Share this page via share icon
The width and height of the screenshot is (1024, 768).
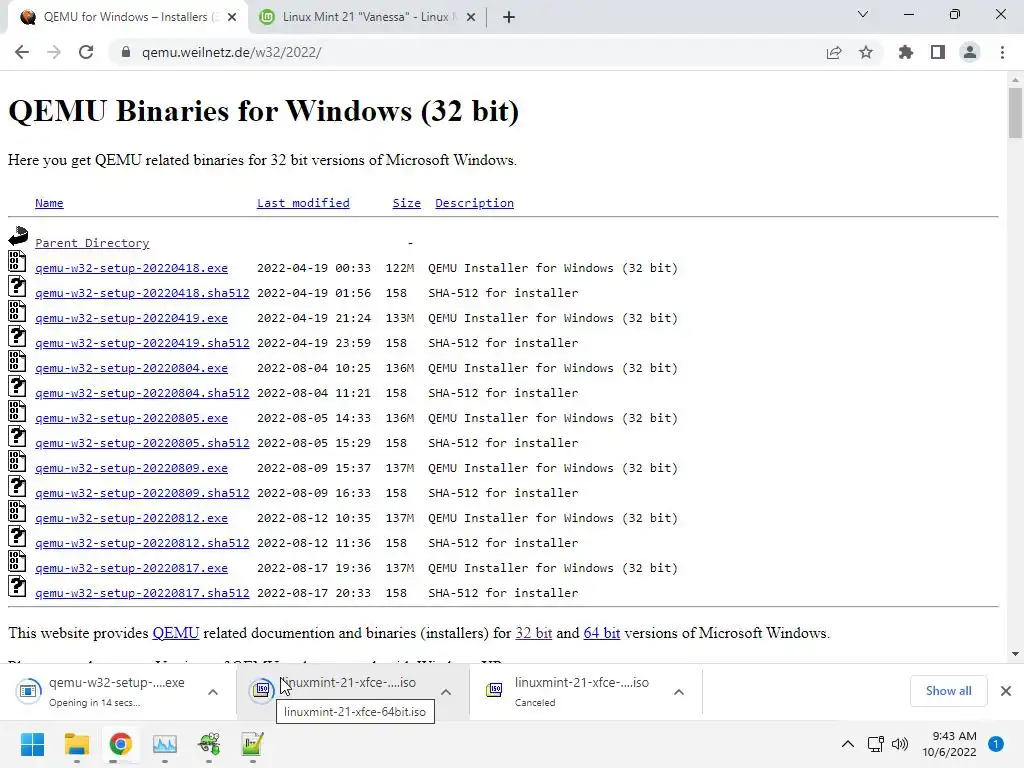[x=834, y=52]
